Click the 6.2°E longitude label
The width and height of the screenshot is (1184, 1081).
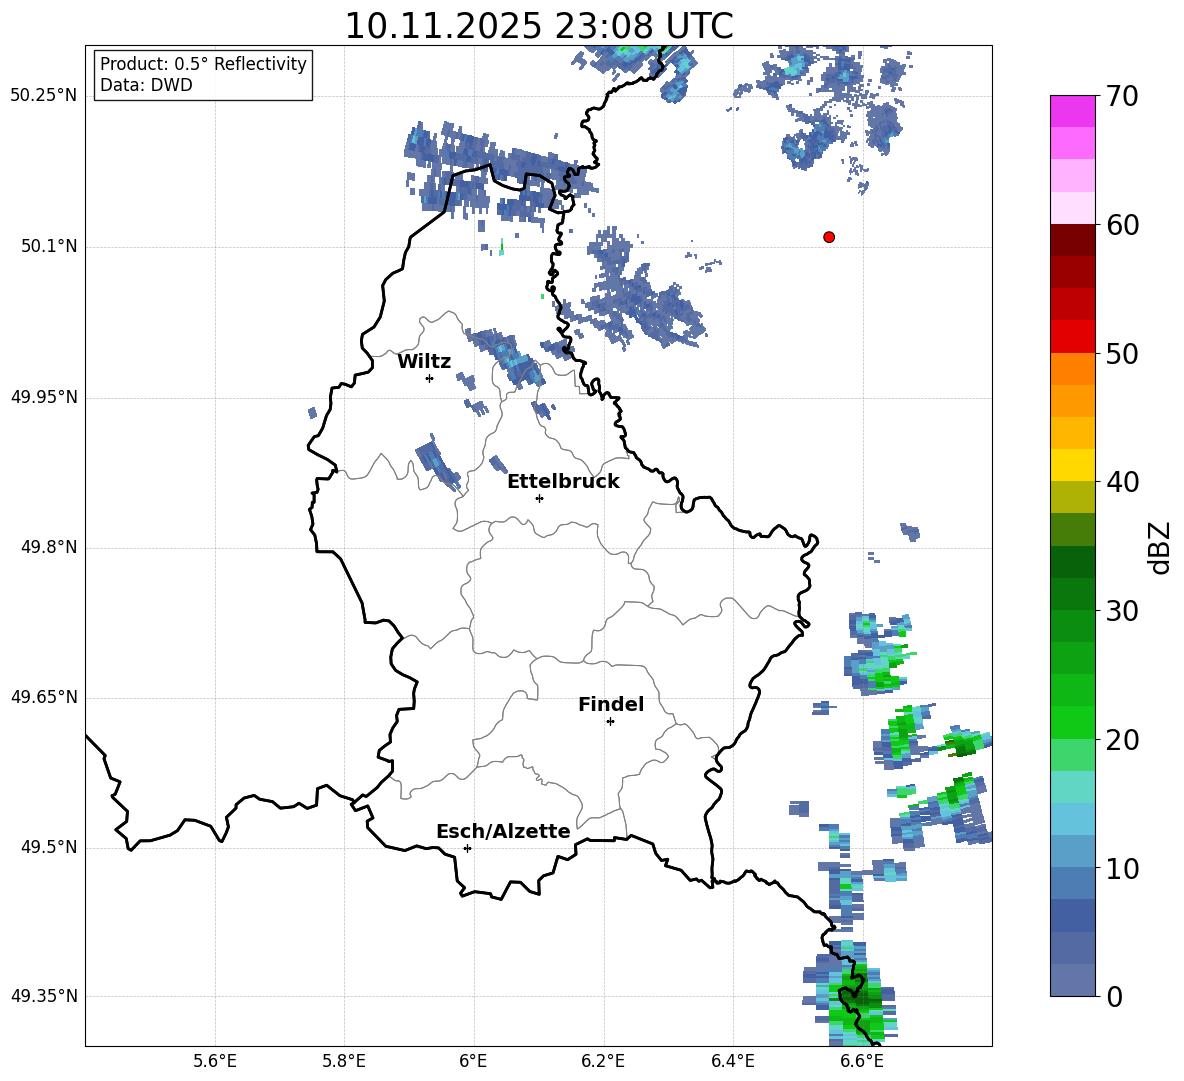[x=603, y=1061]
